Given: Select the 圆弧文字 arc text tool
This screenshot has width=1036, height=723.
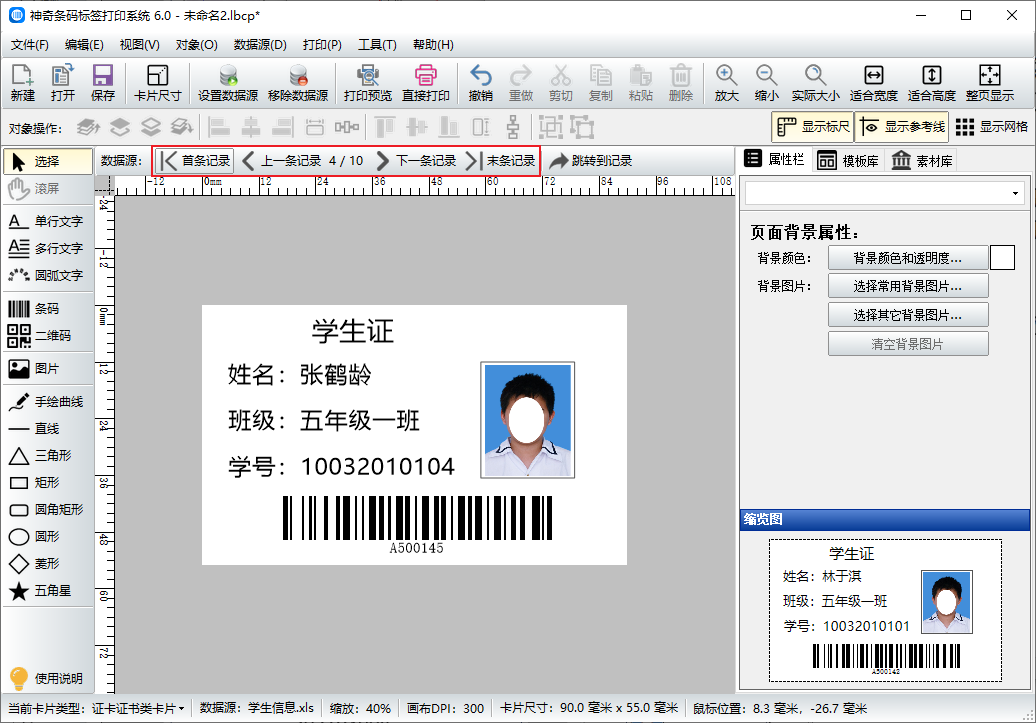Looking at the screenshot, I should [x=46, y=275].
